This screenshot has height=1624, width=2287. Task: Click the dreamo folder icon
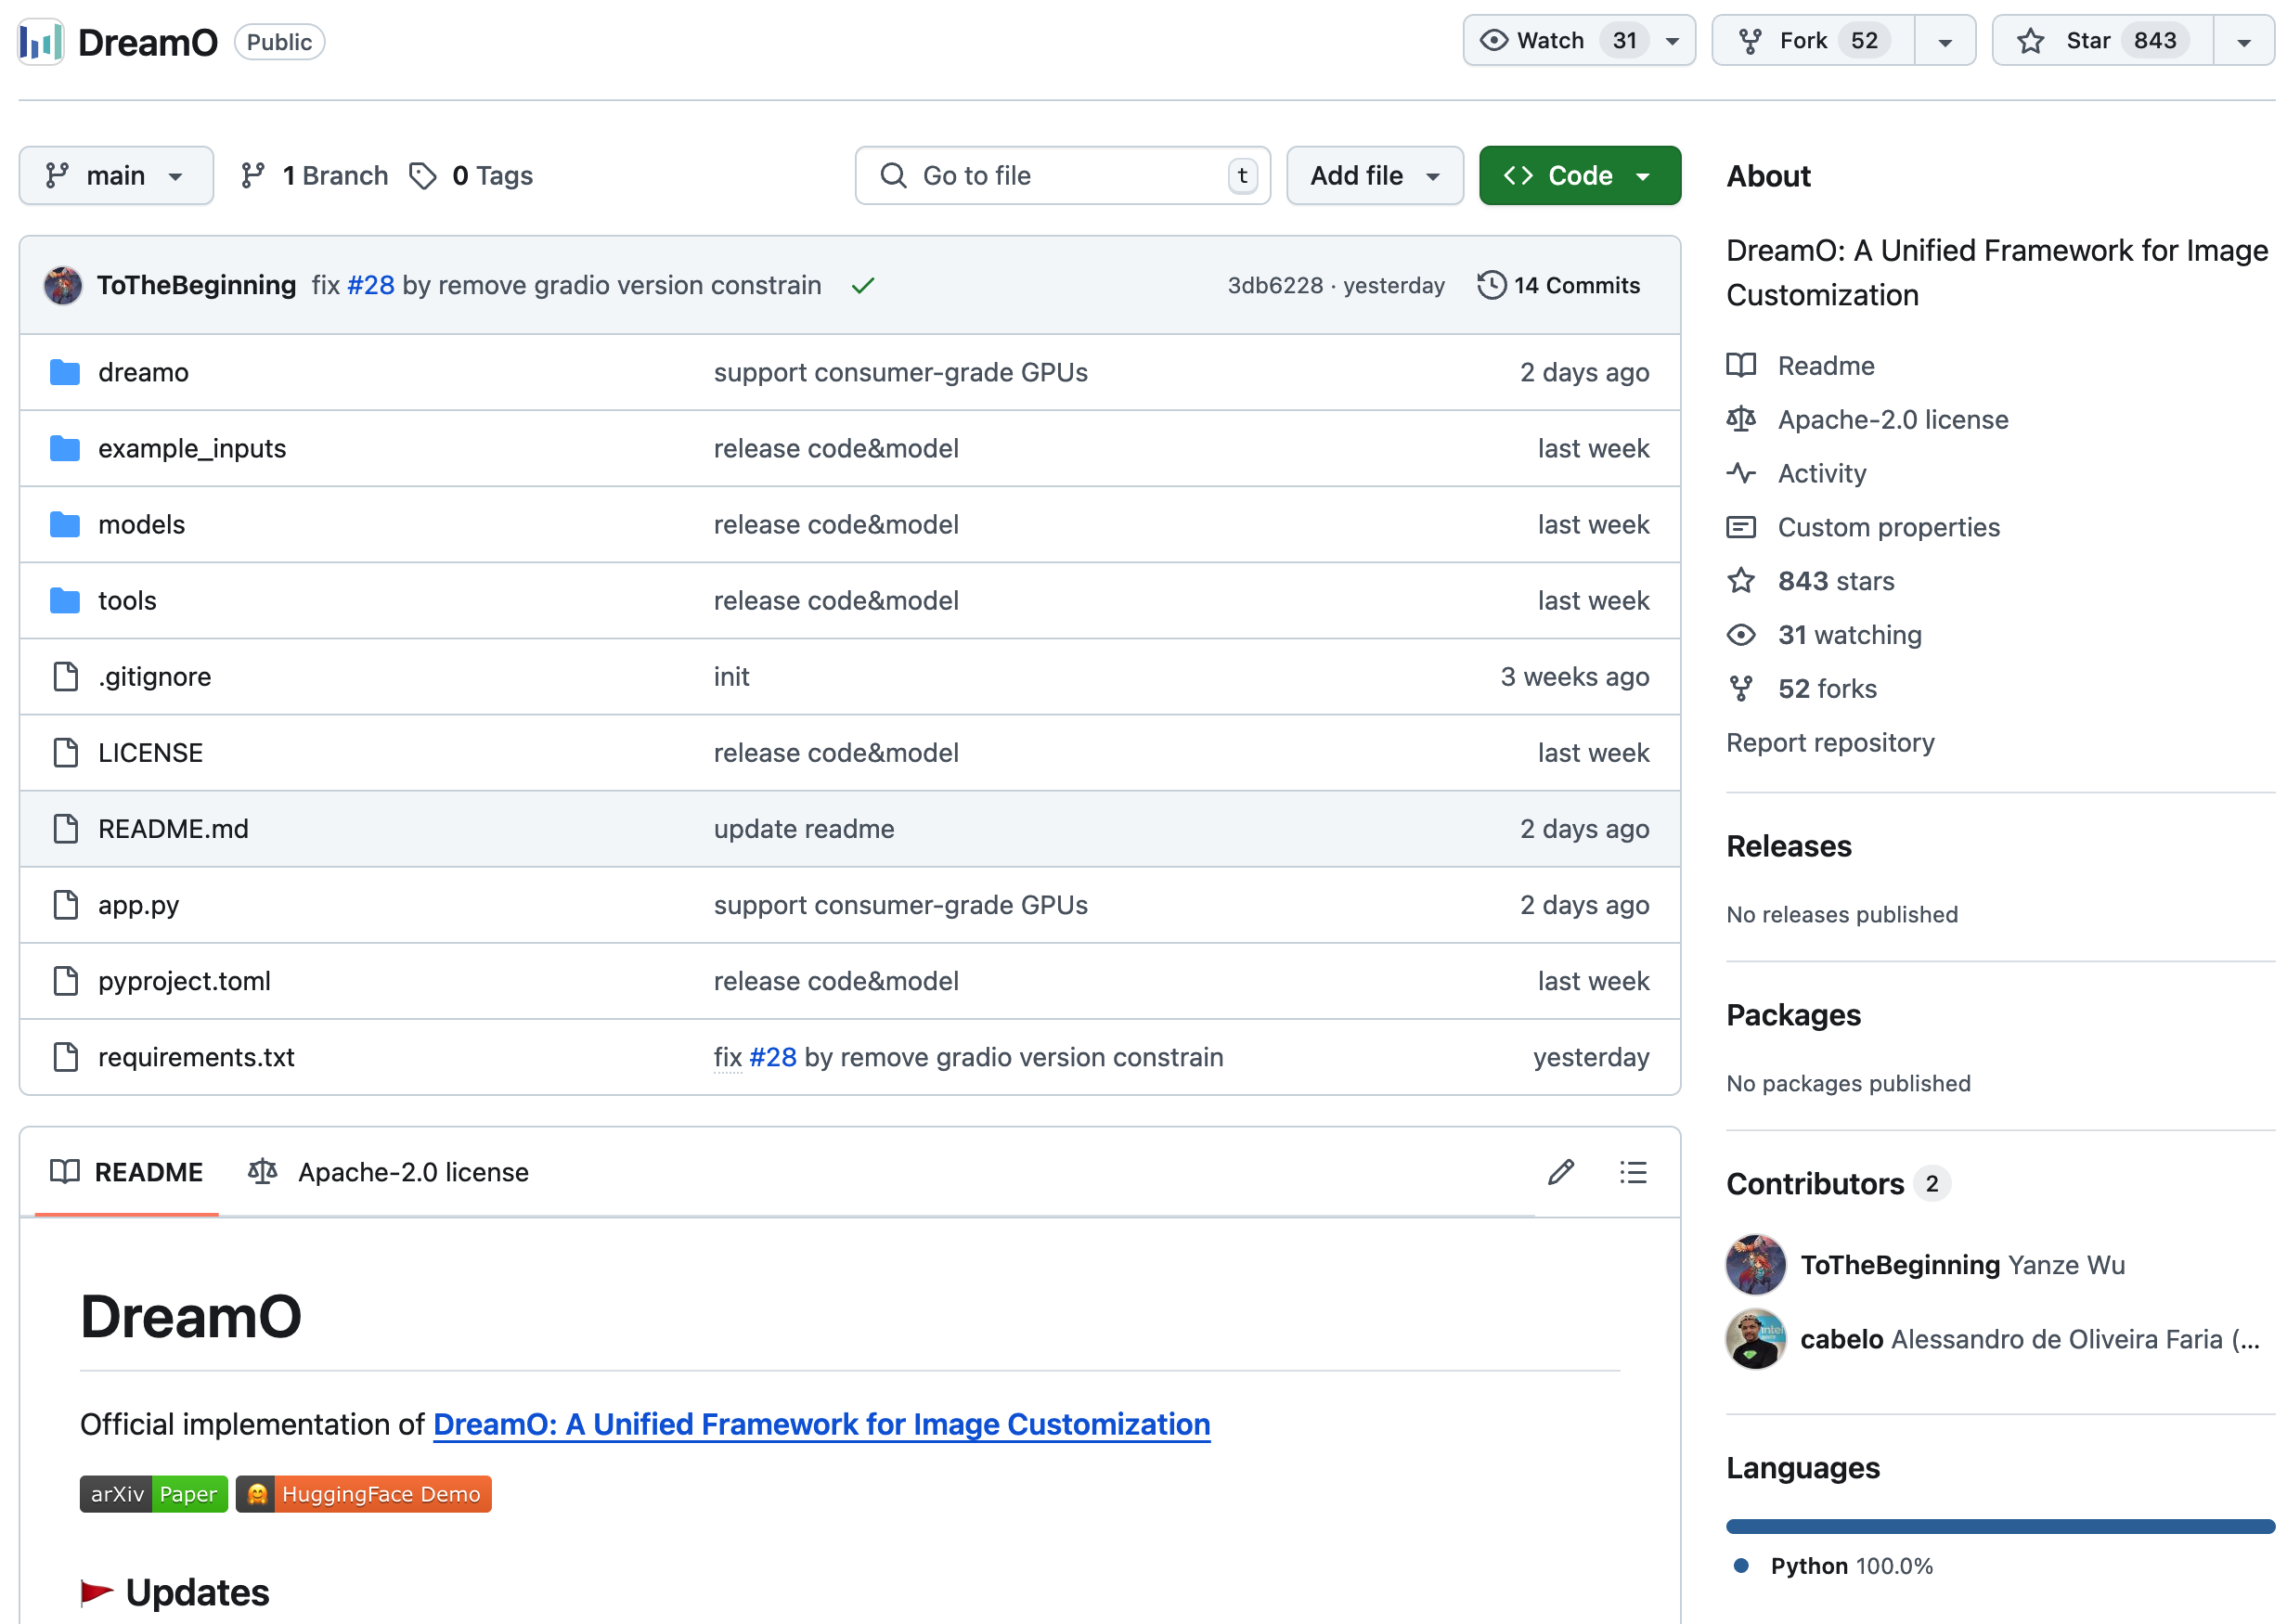coord(65,372)
